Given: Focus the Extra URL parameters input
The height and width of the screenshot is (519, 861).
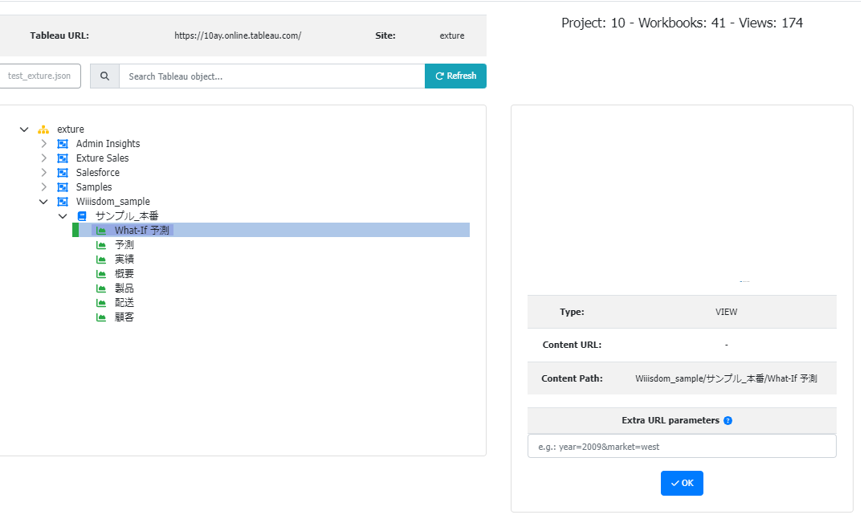Looking at the screenshot, I should (x=682, y=447).
